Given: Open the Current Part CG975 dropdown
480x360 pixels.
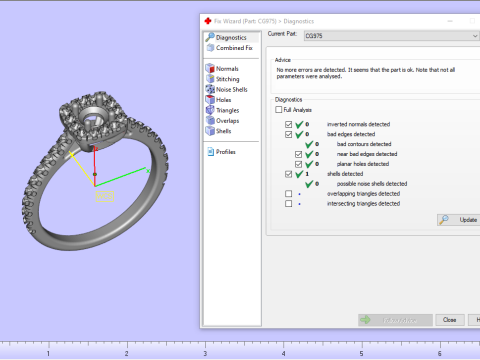Looking at the screenshot, I should click(392, 36).
